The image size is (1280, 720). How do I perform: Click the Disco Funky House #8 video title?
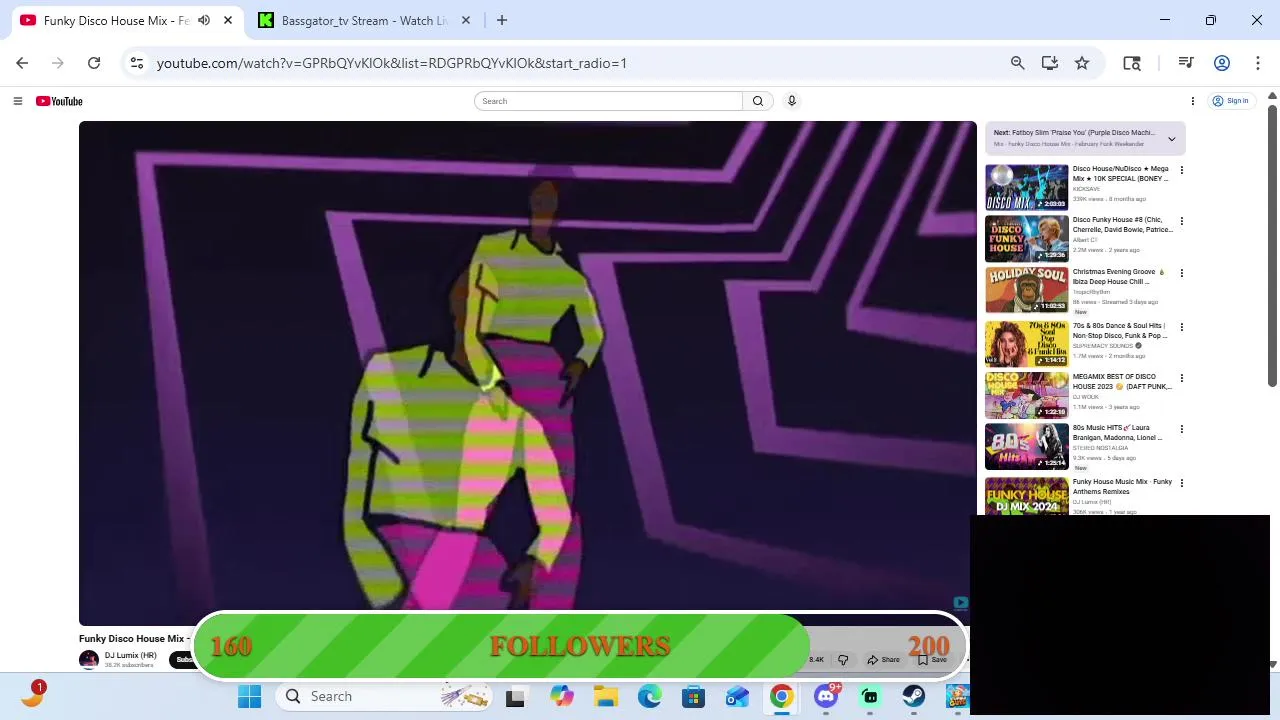[1122, 225]
